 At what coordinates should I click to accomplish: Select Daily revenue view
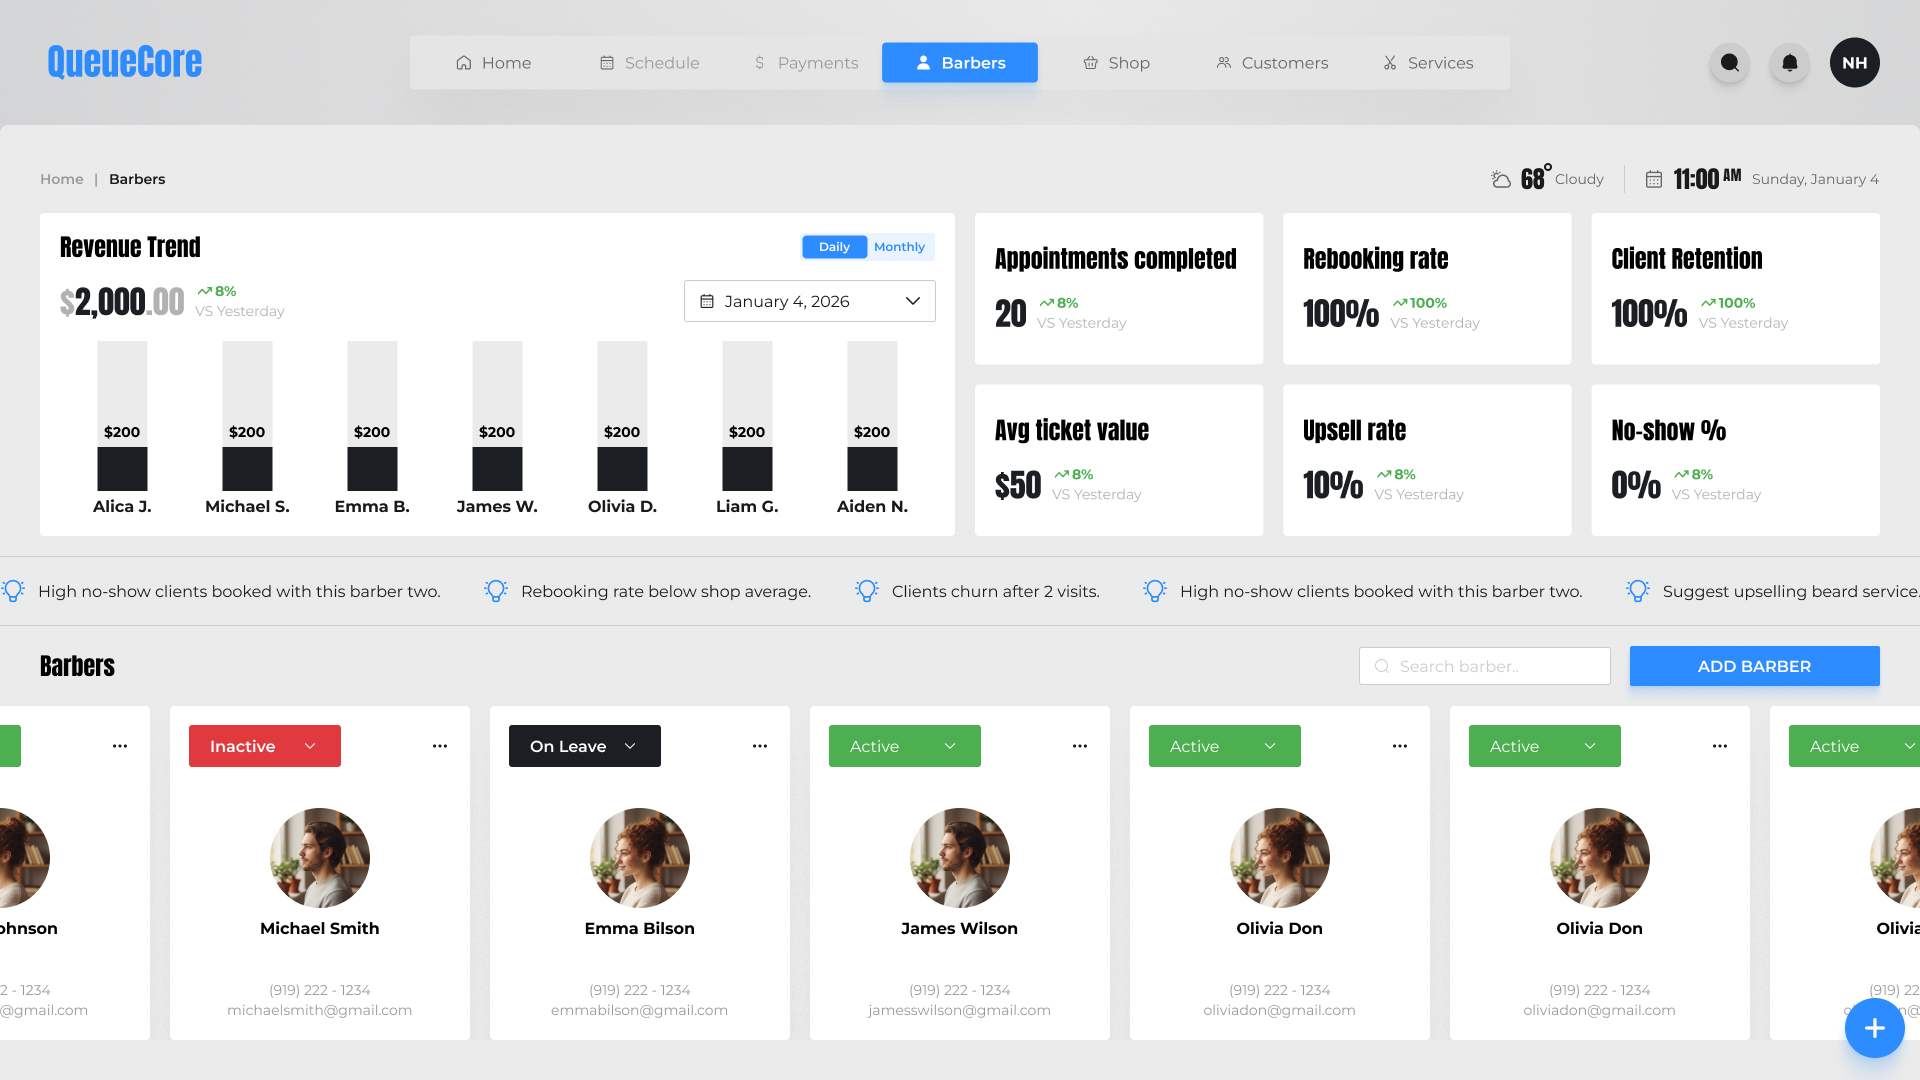[x=834, y=247]
